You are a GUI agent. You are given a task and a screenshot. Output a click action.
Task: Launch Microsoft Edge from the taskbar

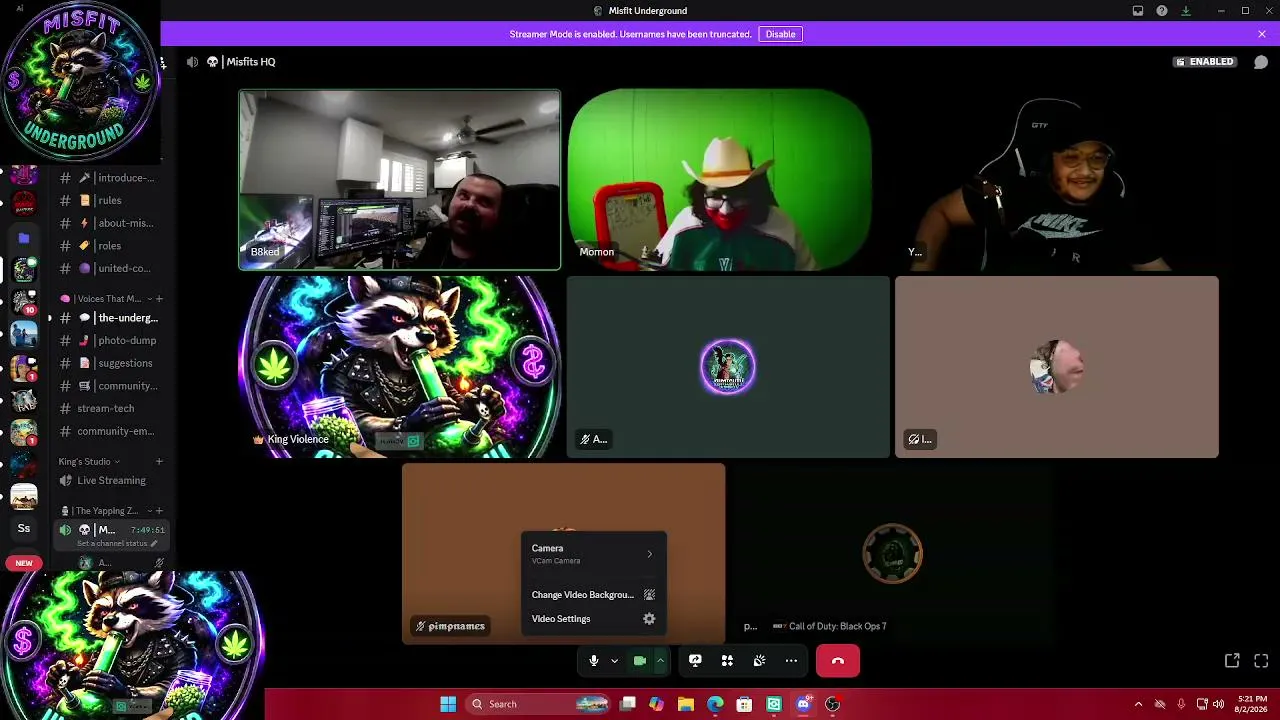tap(715, 704)
